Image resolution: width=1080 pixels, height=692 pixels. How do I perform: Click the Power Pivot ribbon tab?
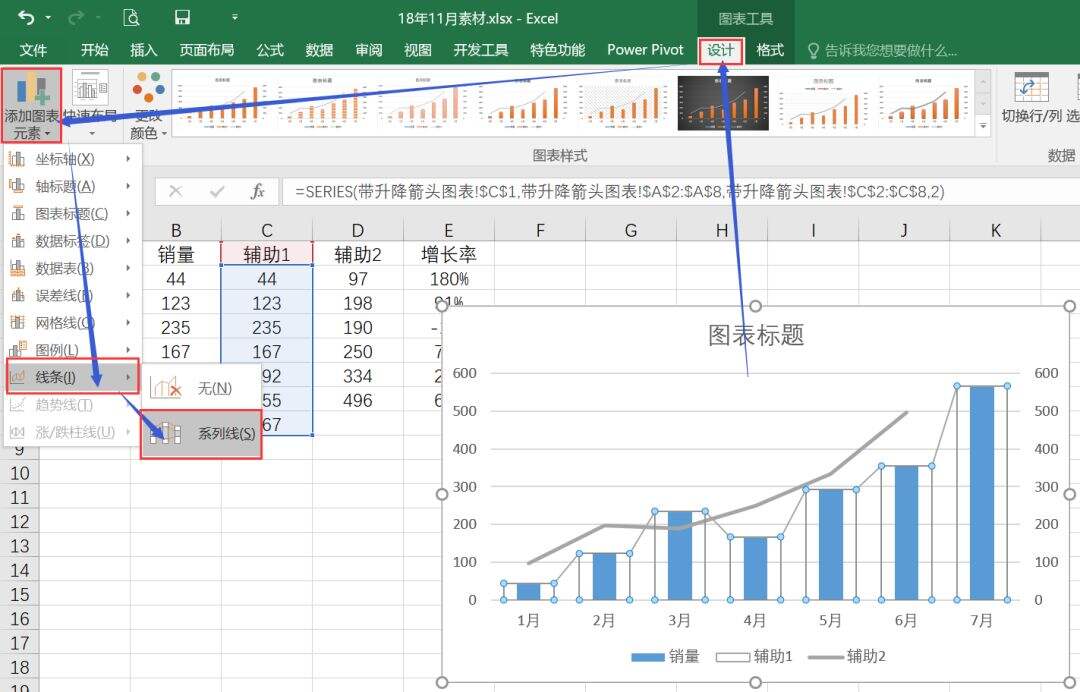pos(644,50)
